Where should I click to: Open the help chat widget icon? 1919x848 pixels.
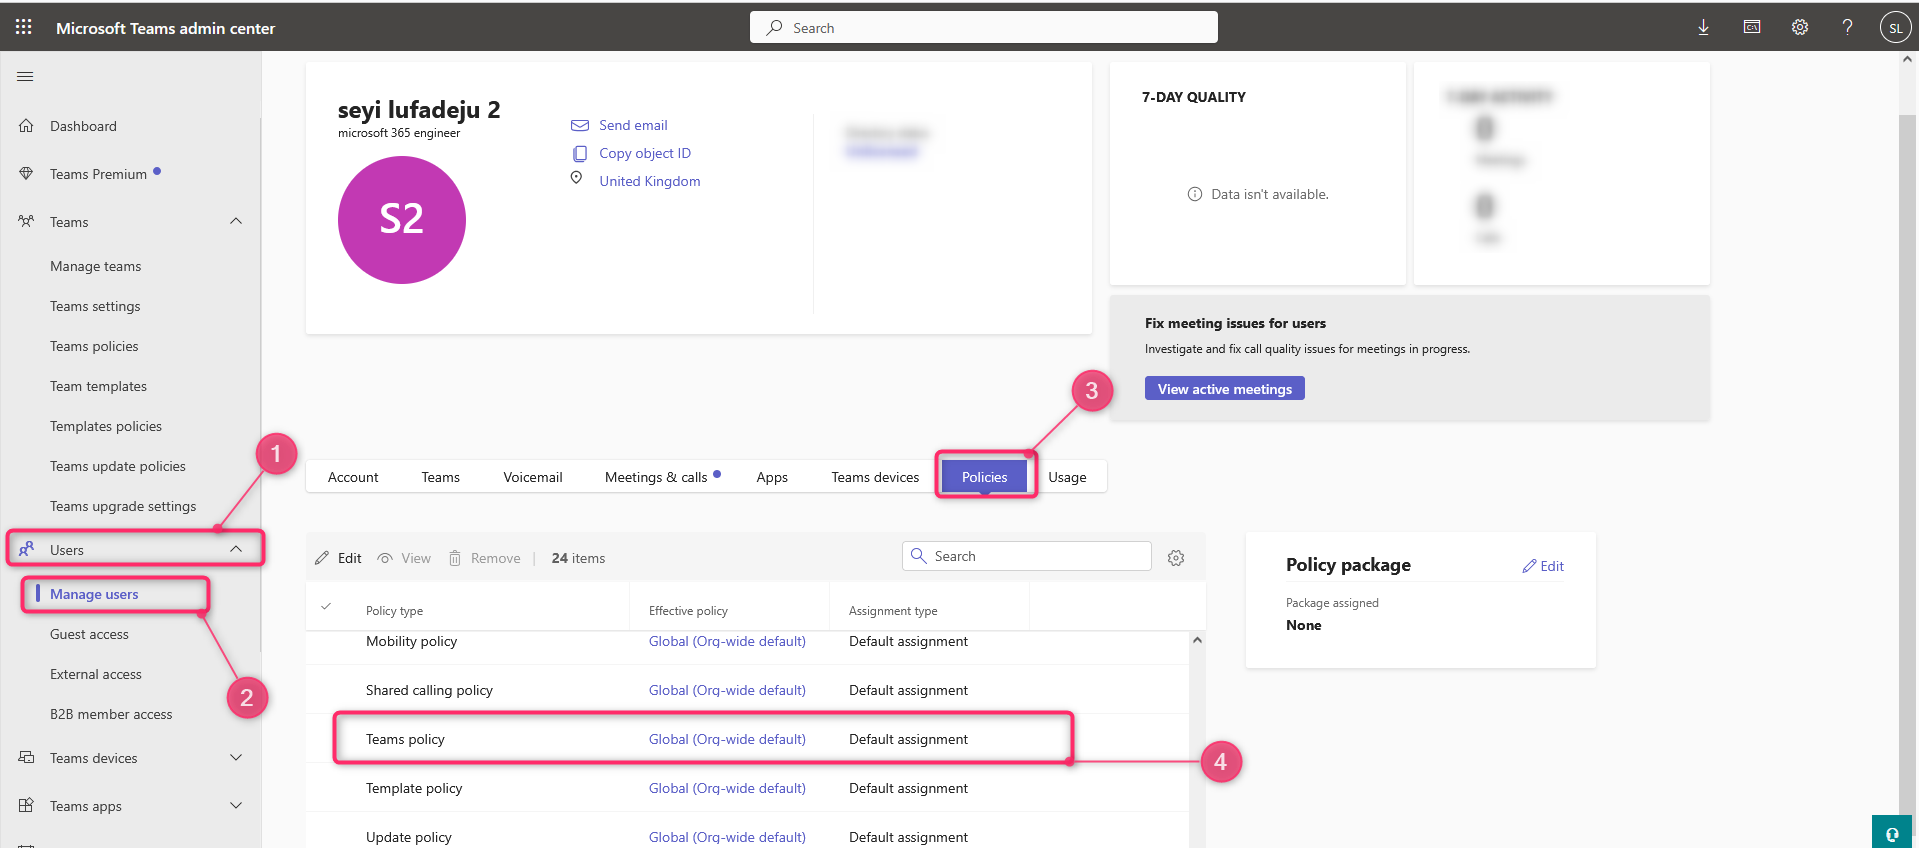click(1892, 833)
